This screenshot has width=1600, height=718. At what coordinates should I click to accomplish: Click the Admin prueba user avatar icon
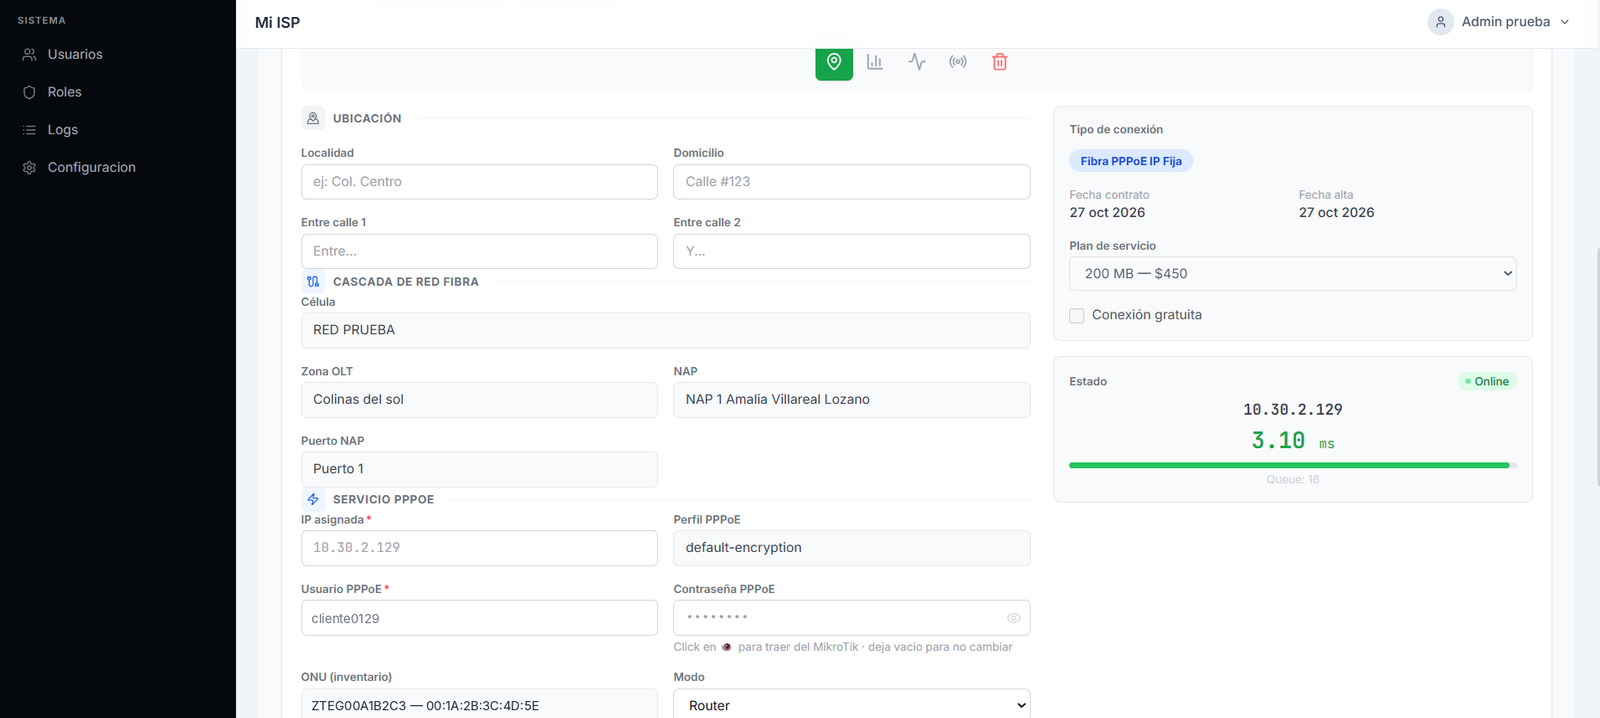[x=1440, y=22]
